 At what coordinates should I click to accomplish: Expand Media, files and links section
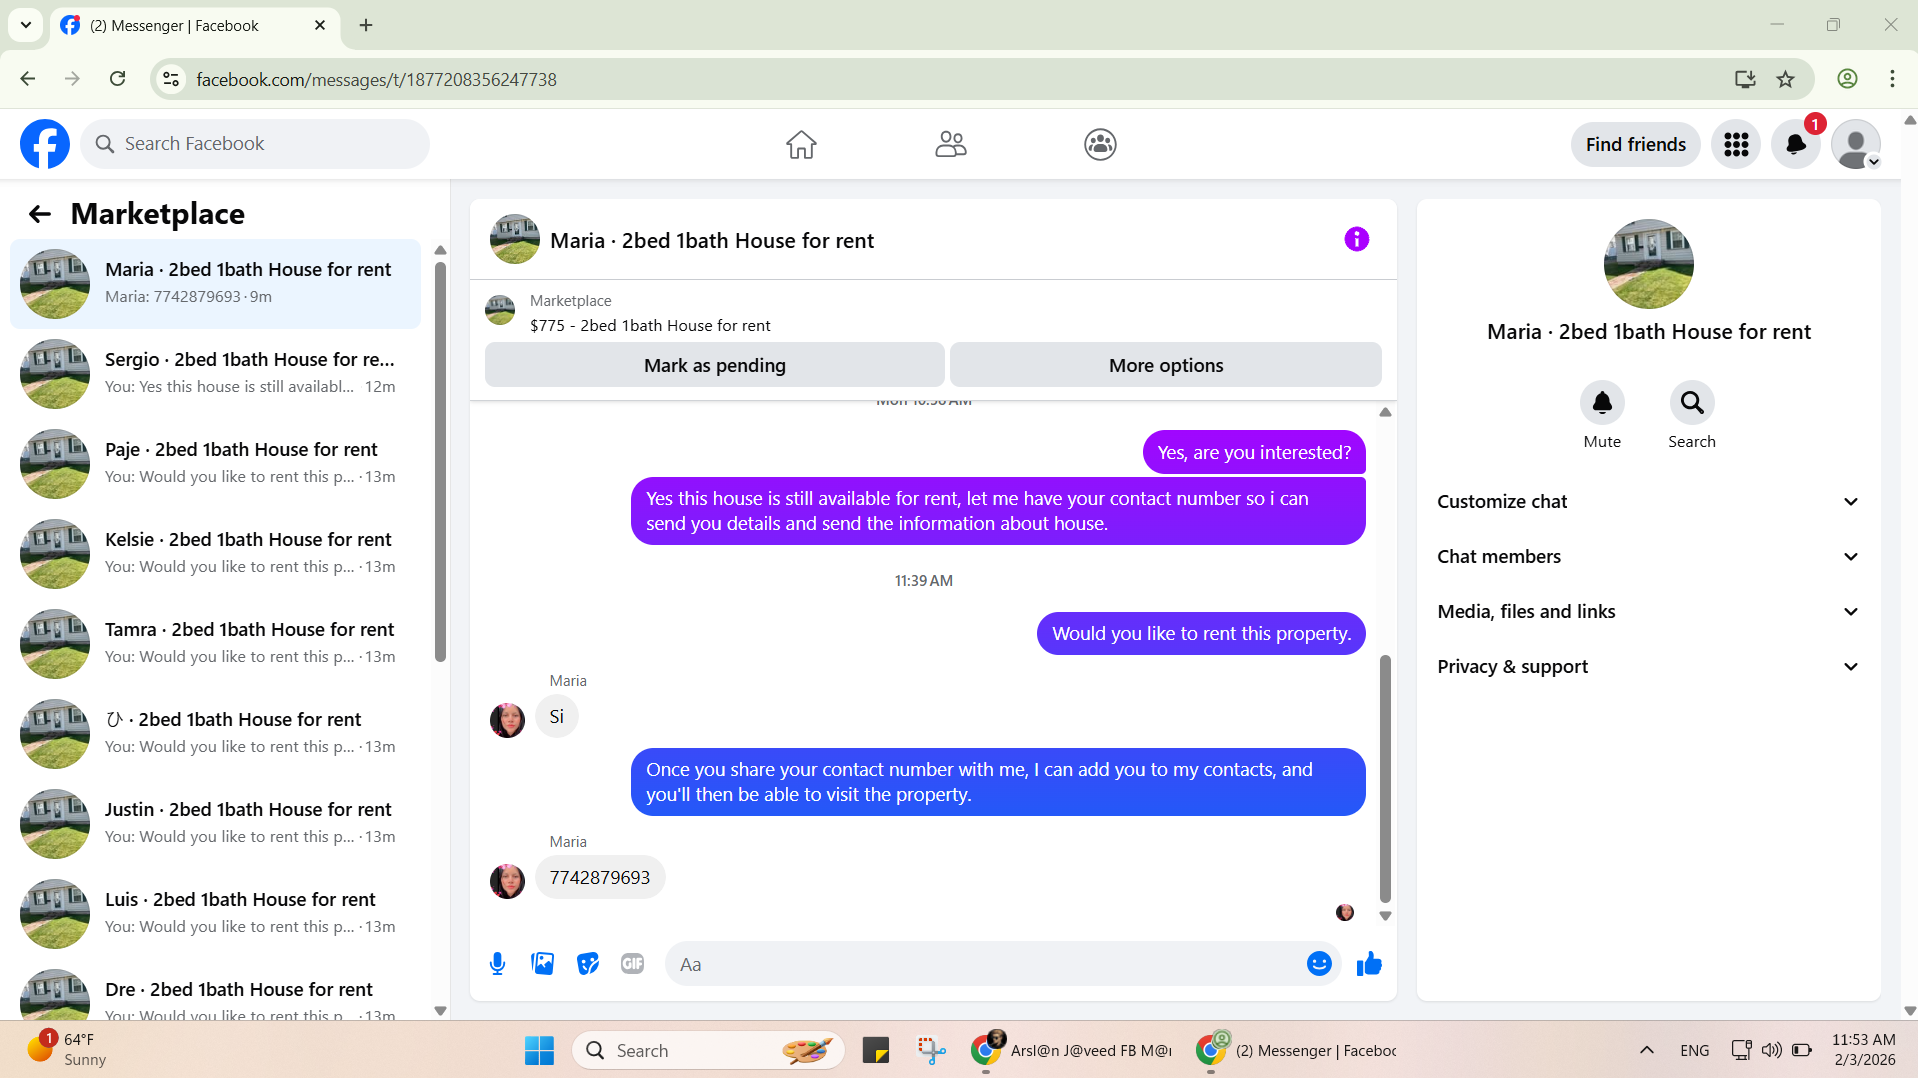(1648, 612)
